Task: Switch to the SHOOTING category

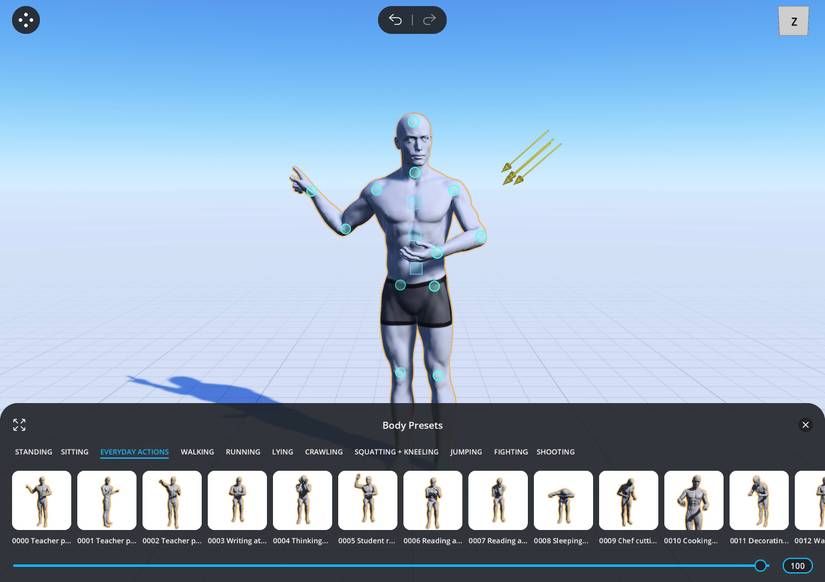Action: (555, 450)
